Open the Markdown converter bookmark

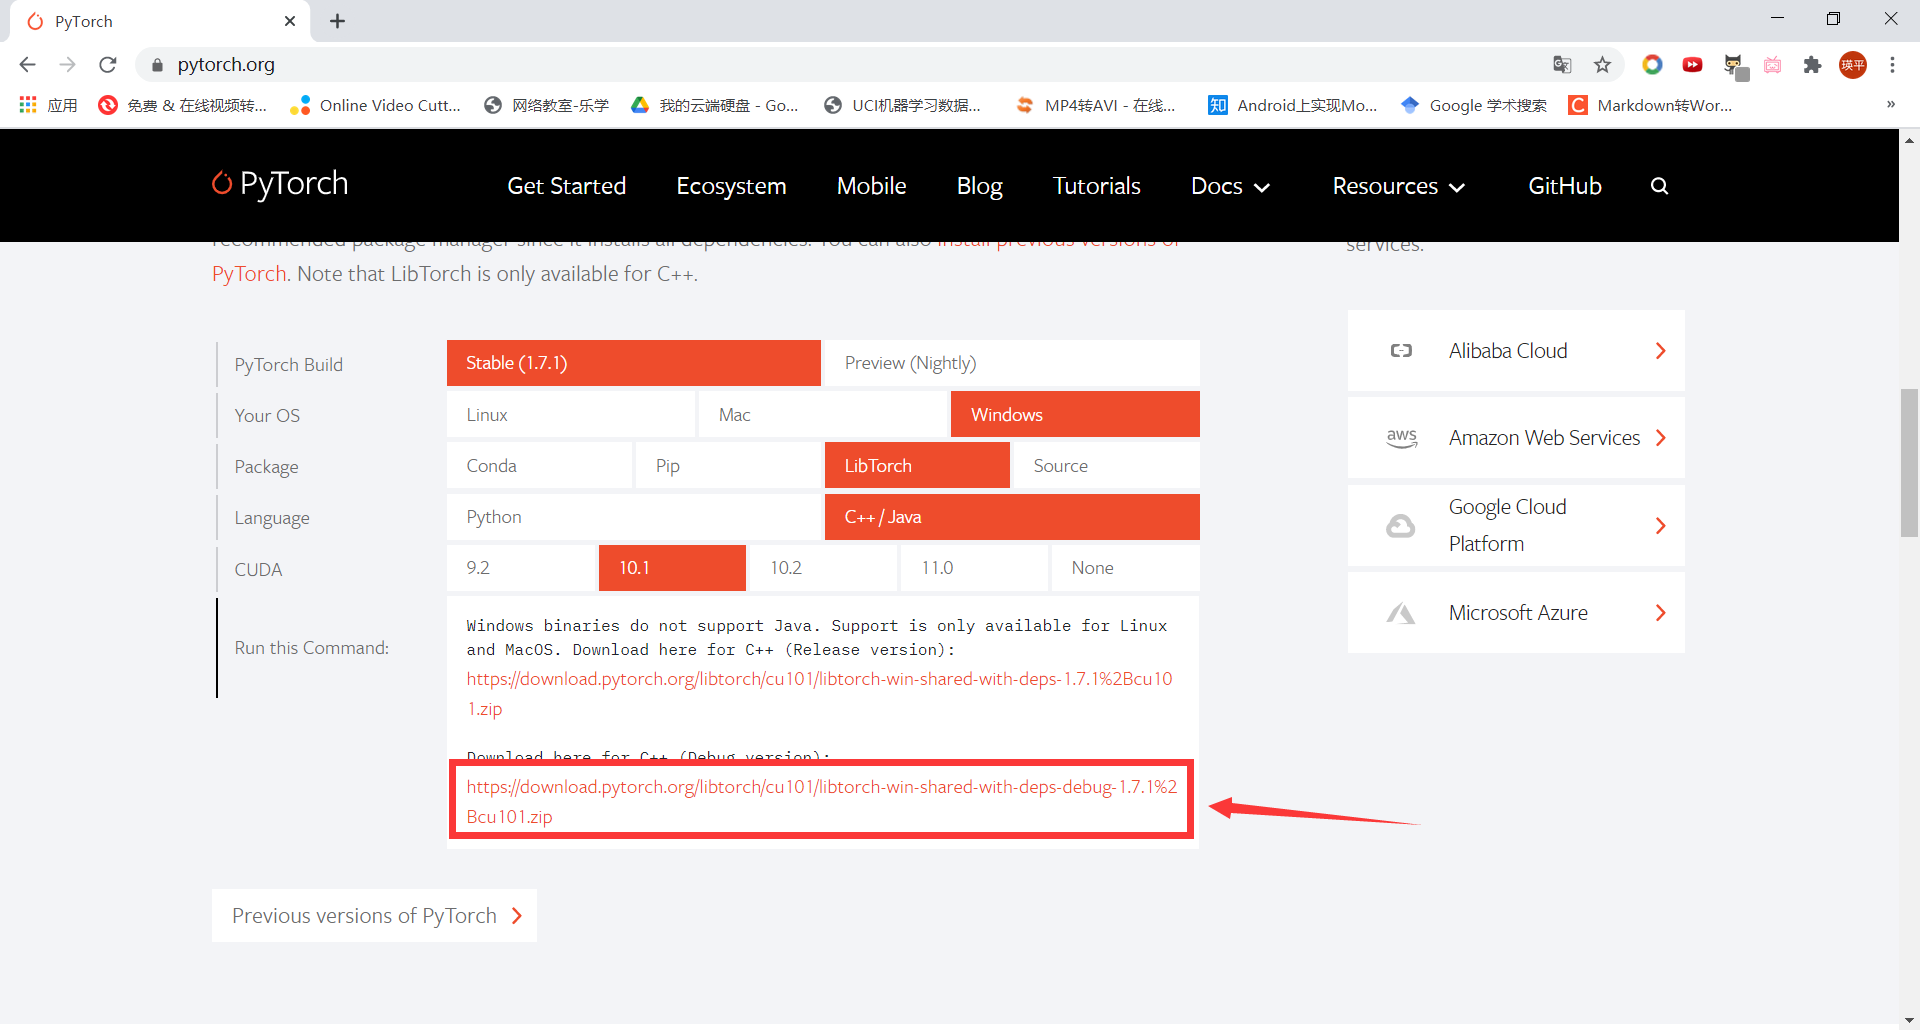tap(1651, 105)
